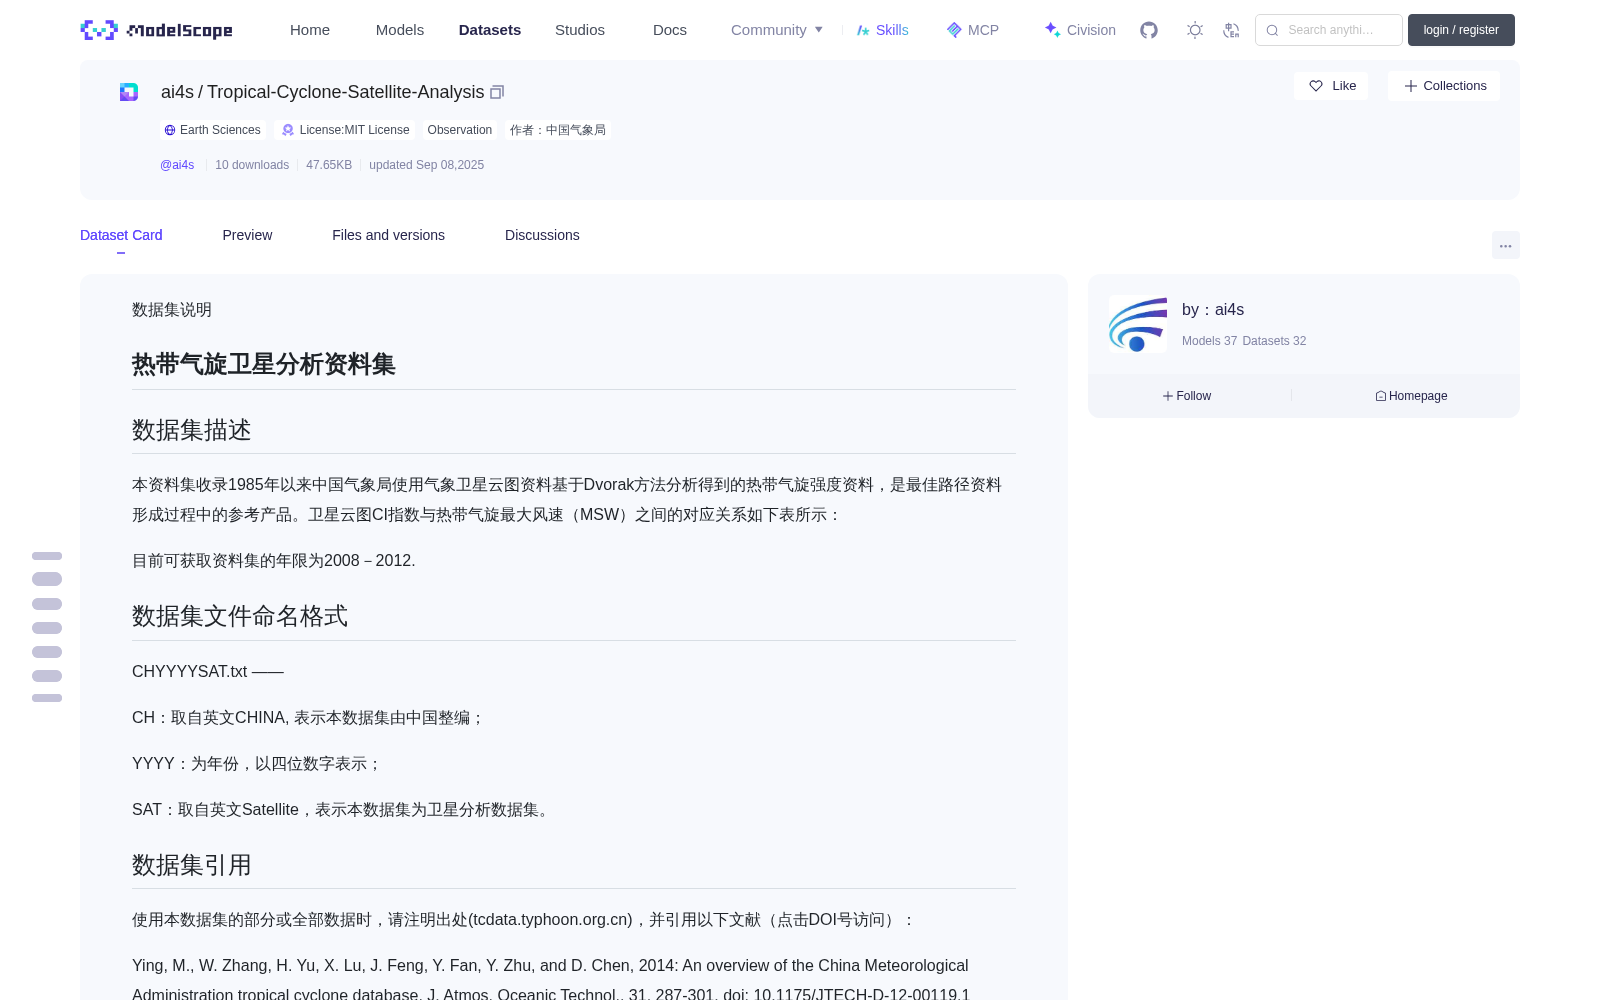This screenshot has height=1000, width=1600.
Task: Click the CHYYYYSAT.txt line
Action: [x=208, y=672]
